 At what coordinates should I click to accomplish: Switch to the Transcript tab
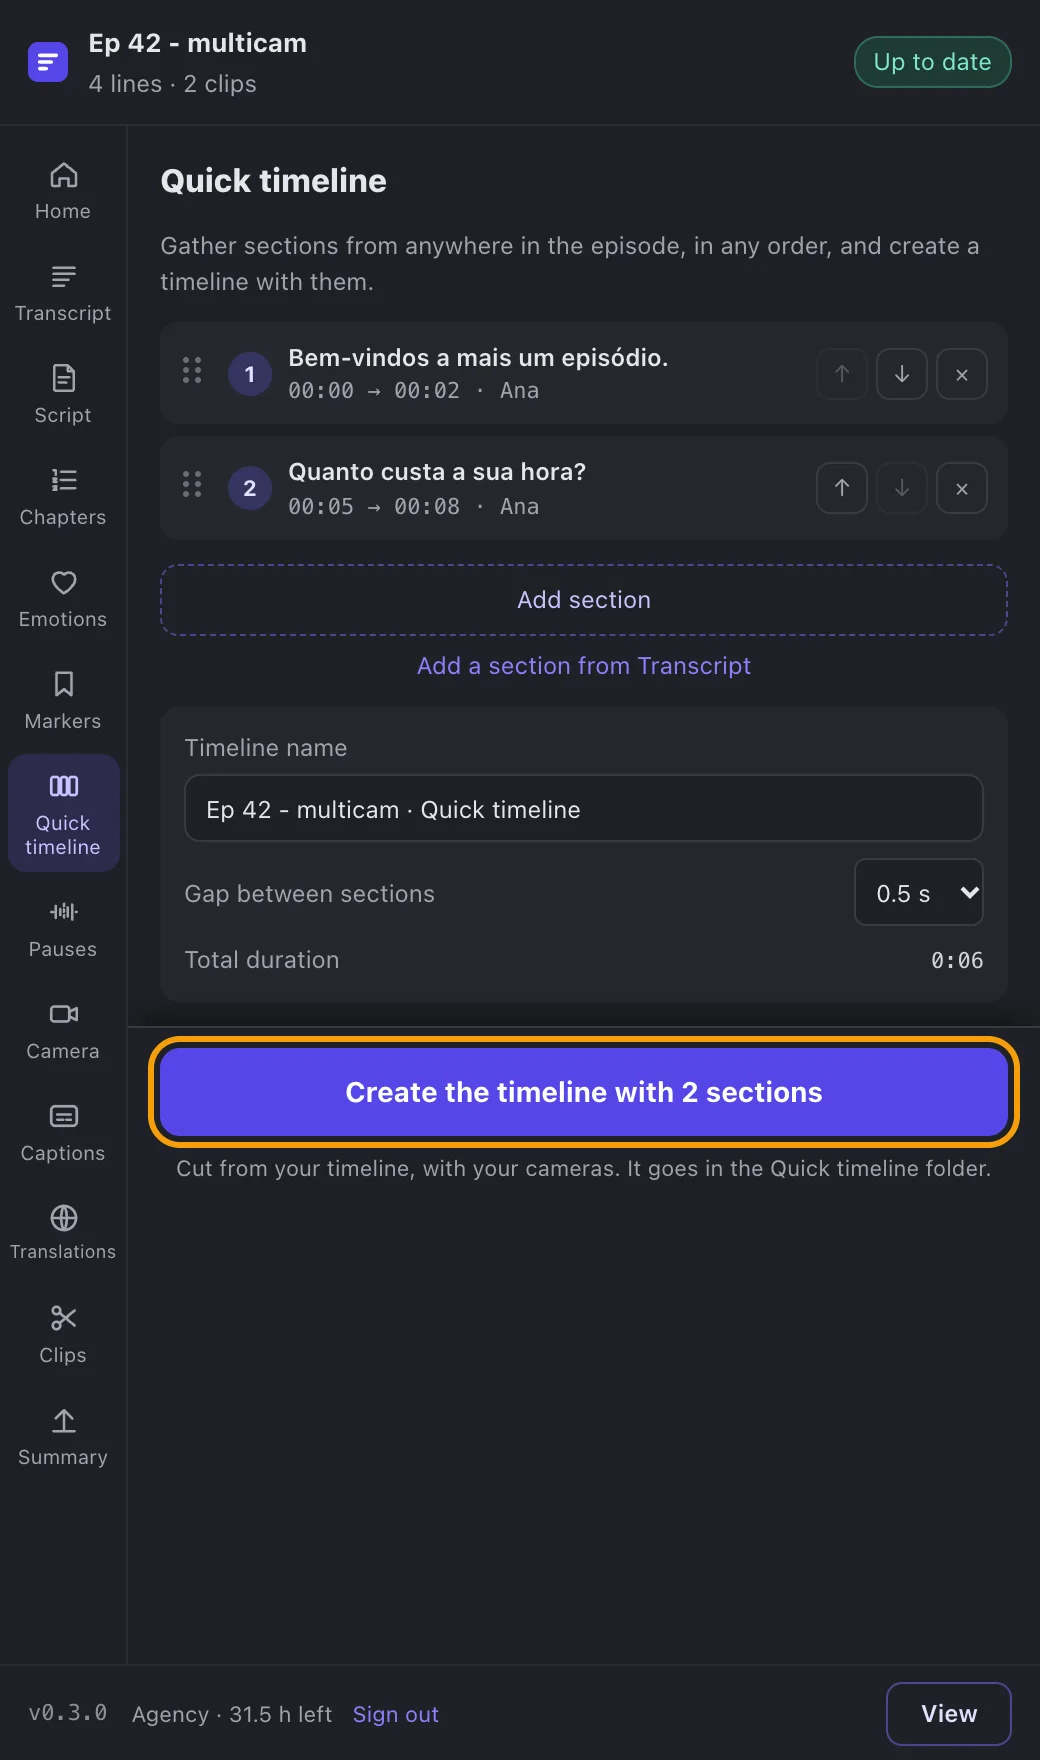(x=63, y=294)
